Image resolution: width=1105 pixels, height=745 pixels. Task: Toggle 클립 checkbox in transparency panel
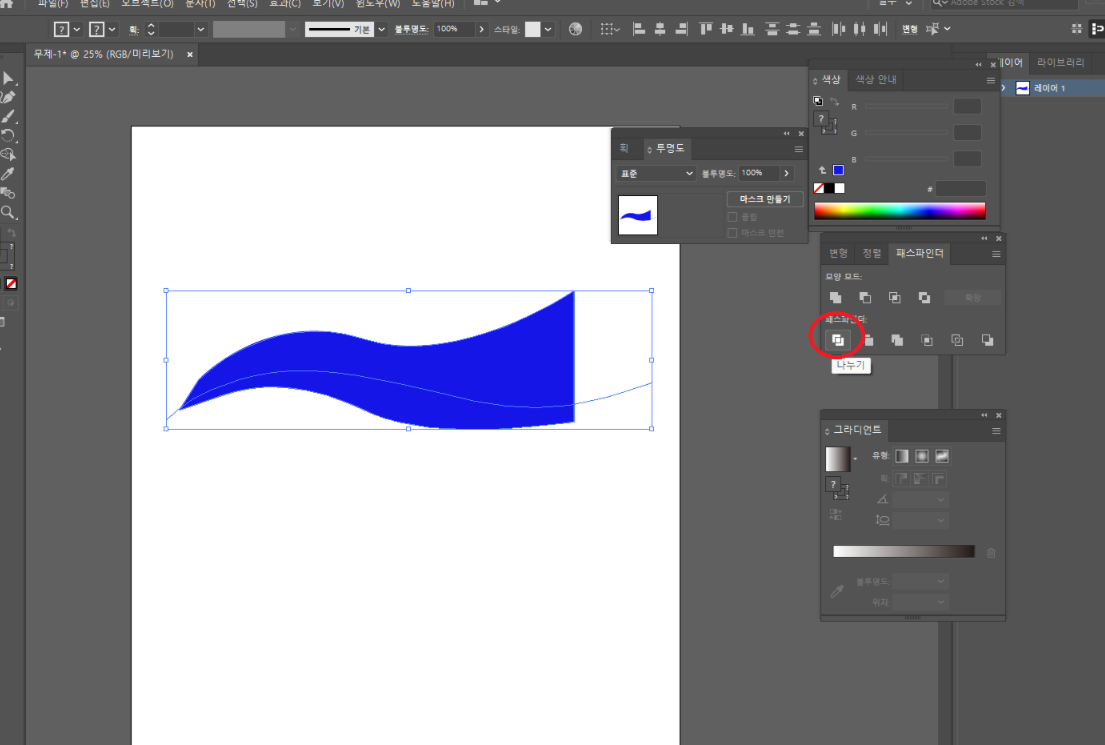point(732,217)
